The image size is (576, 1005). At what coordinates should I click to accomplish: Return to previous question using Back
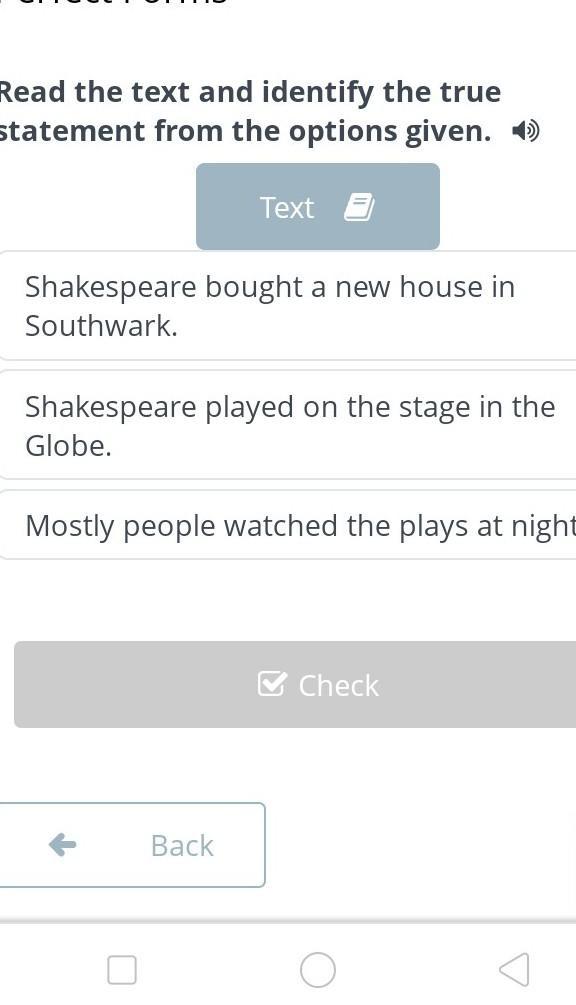[131, 845]
